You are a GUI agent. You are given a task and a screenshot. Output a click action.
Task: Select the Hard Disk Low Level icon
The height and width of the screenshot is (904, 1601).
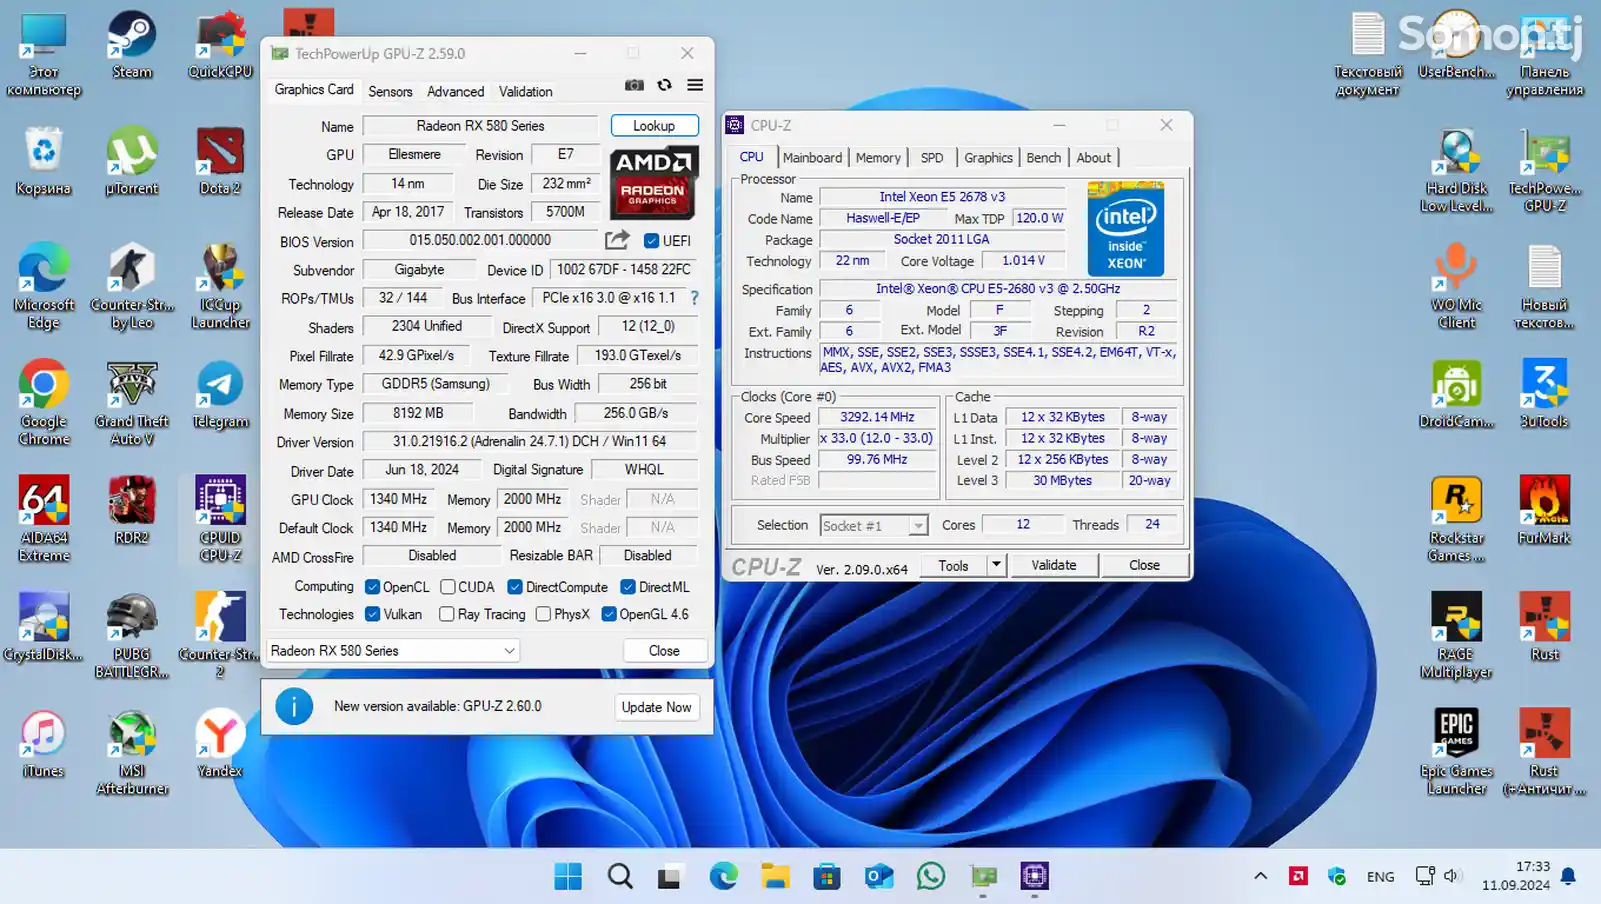point(1456,170)
